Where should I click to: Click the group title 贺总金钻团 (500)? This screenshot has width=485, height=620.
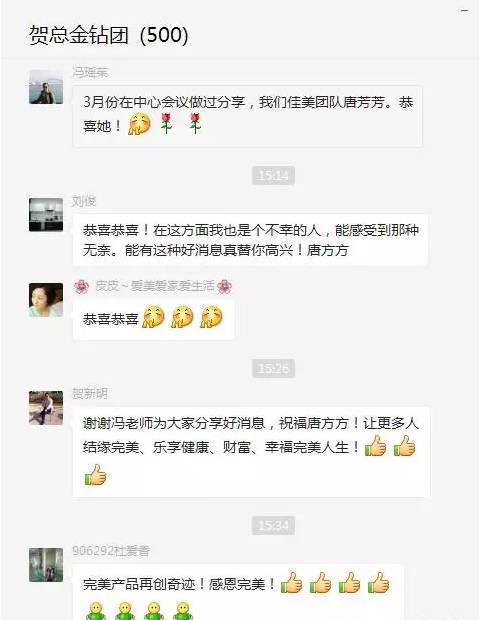point(108,35)
